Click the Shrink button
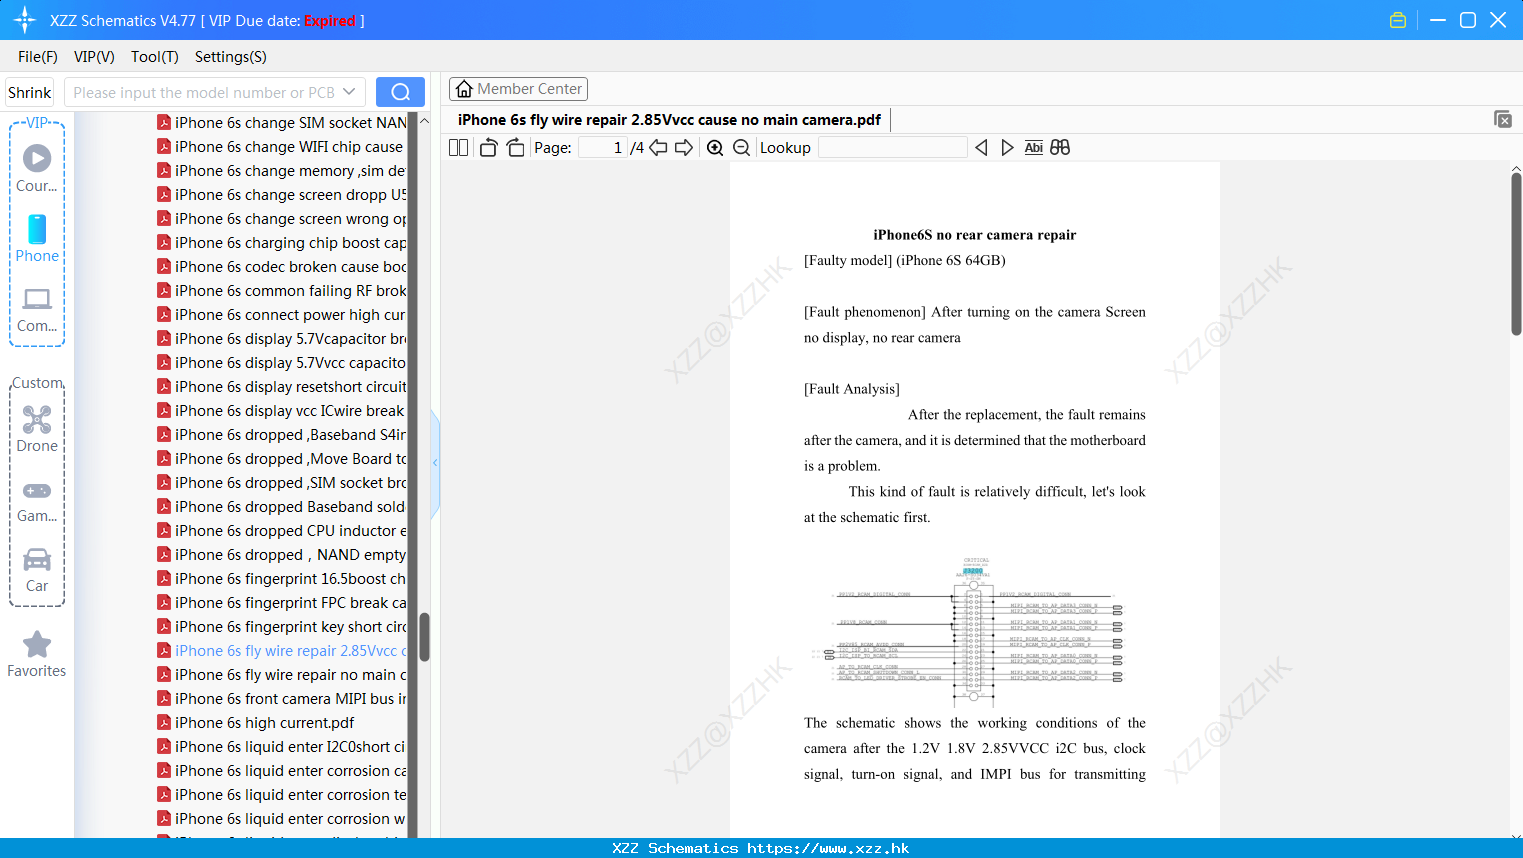The height and width of the screenshot is (858, 1523). click(29, 92)
